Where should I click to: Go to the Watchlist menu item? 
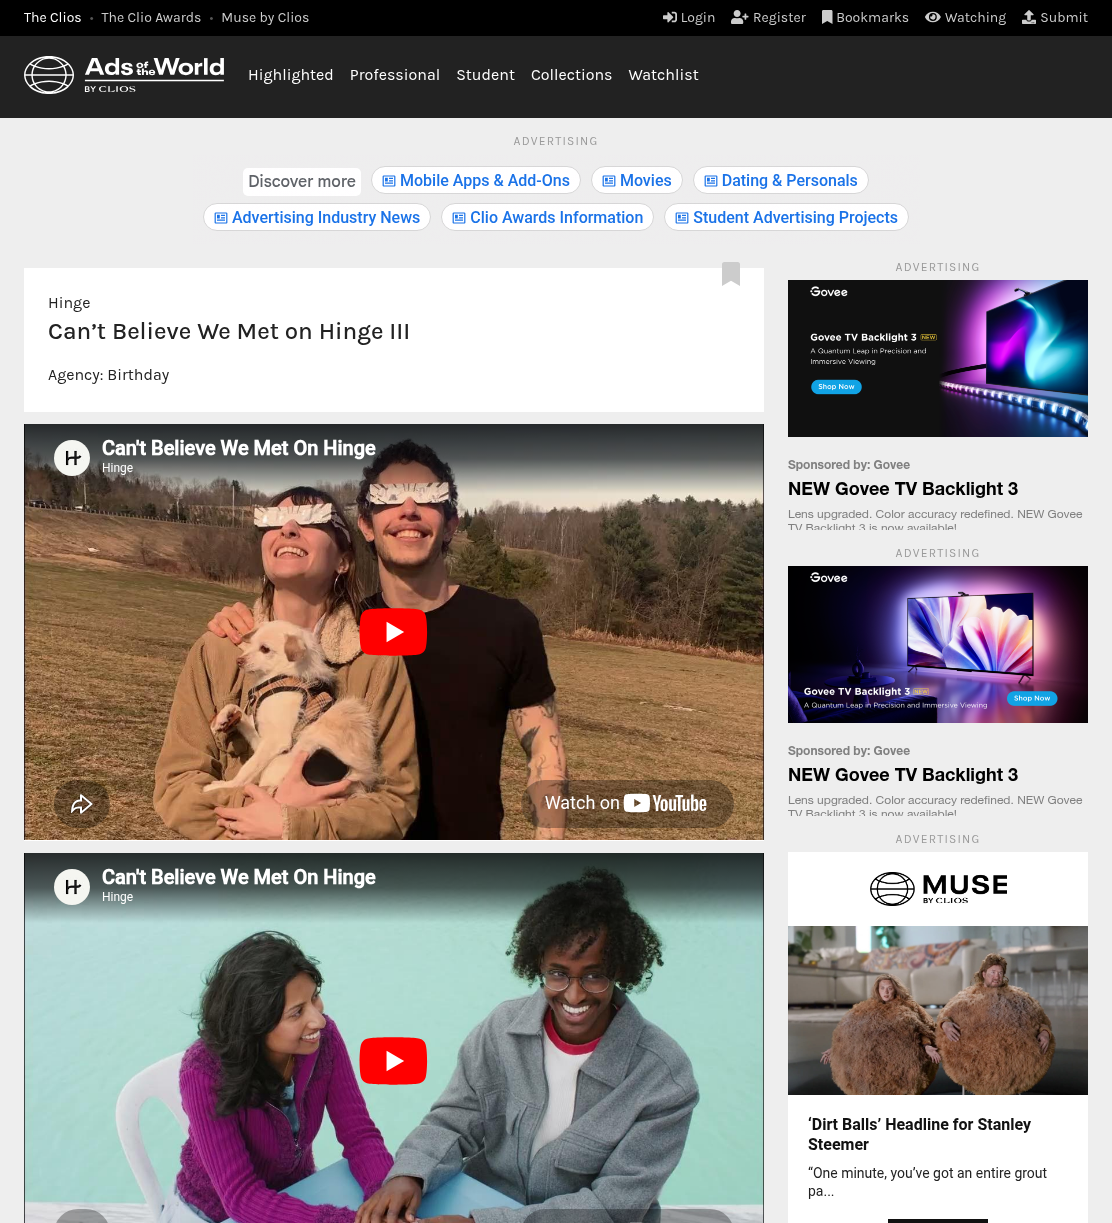point(663,75)
